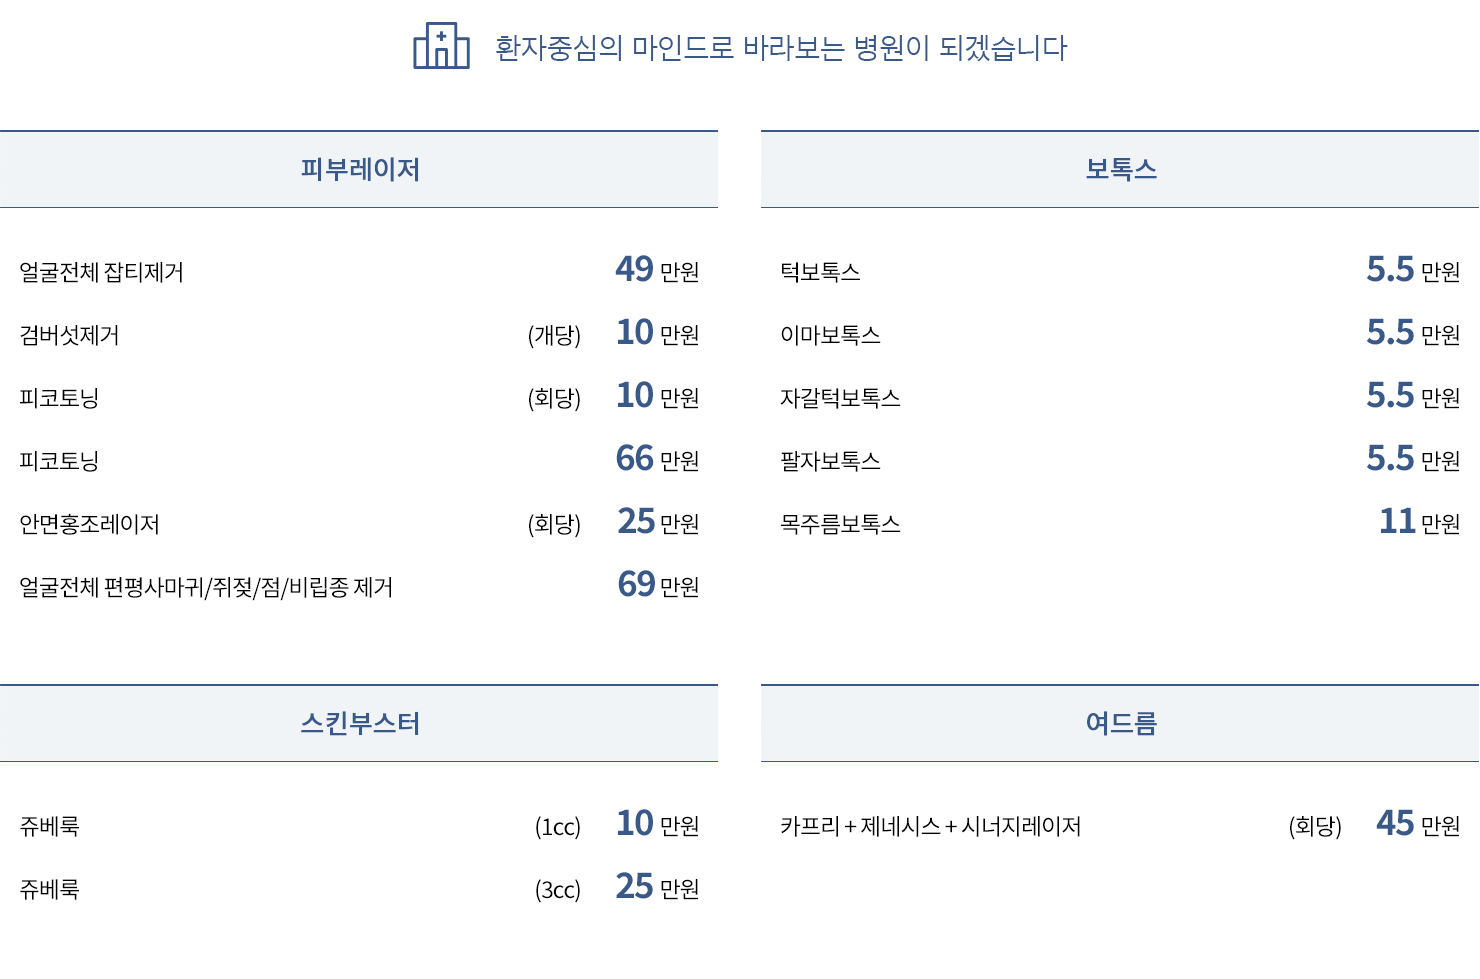Click the 자갈턱보톡스 entry

click(x=840, y=398)
